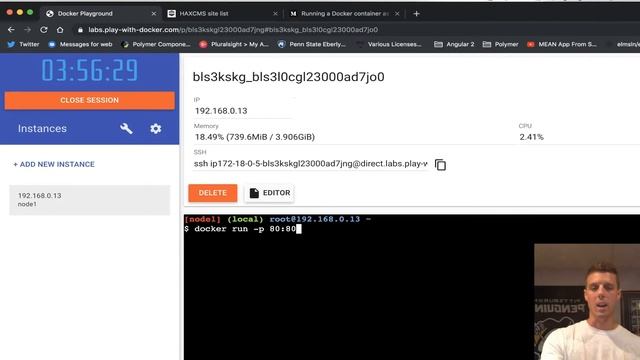Viewport: 640px width, 360px height.
Task: Click the Memory value 18.49% text
Action: click(x=255, y=137)
